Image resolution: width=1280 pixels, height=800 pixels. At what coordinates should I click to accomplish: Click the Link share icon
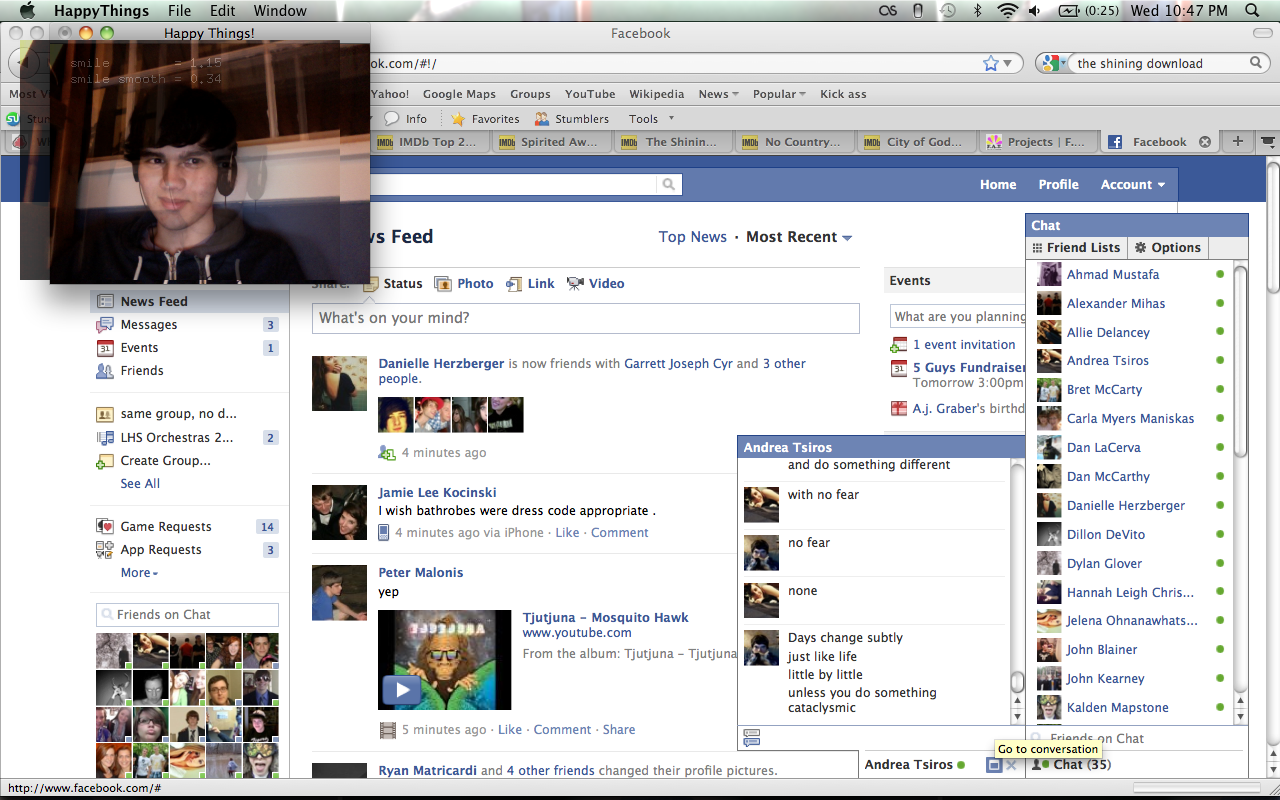pos(514,284)
